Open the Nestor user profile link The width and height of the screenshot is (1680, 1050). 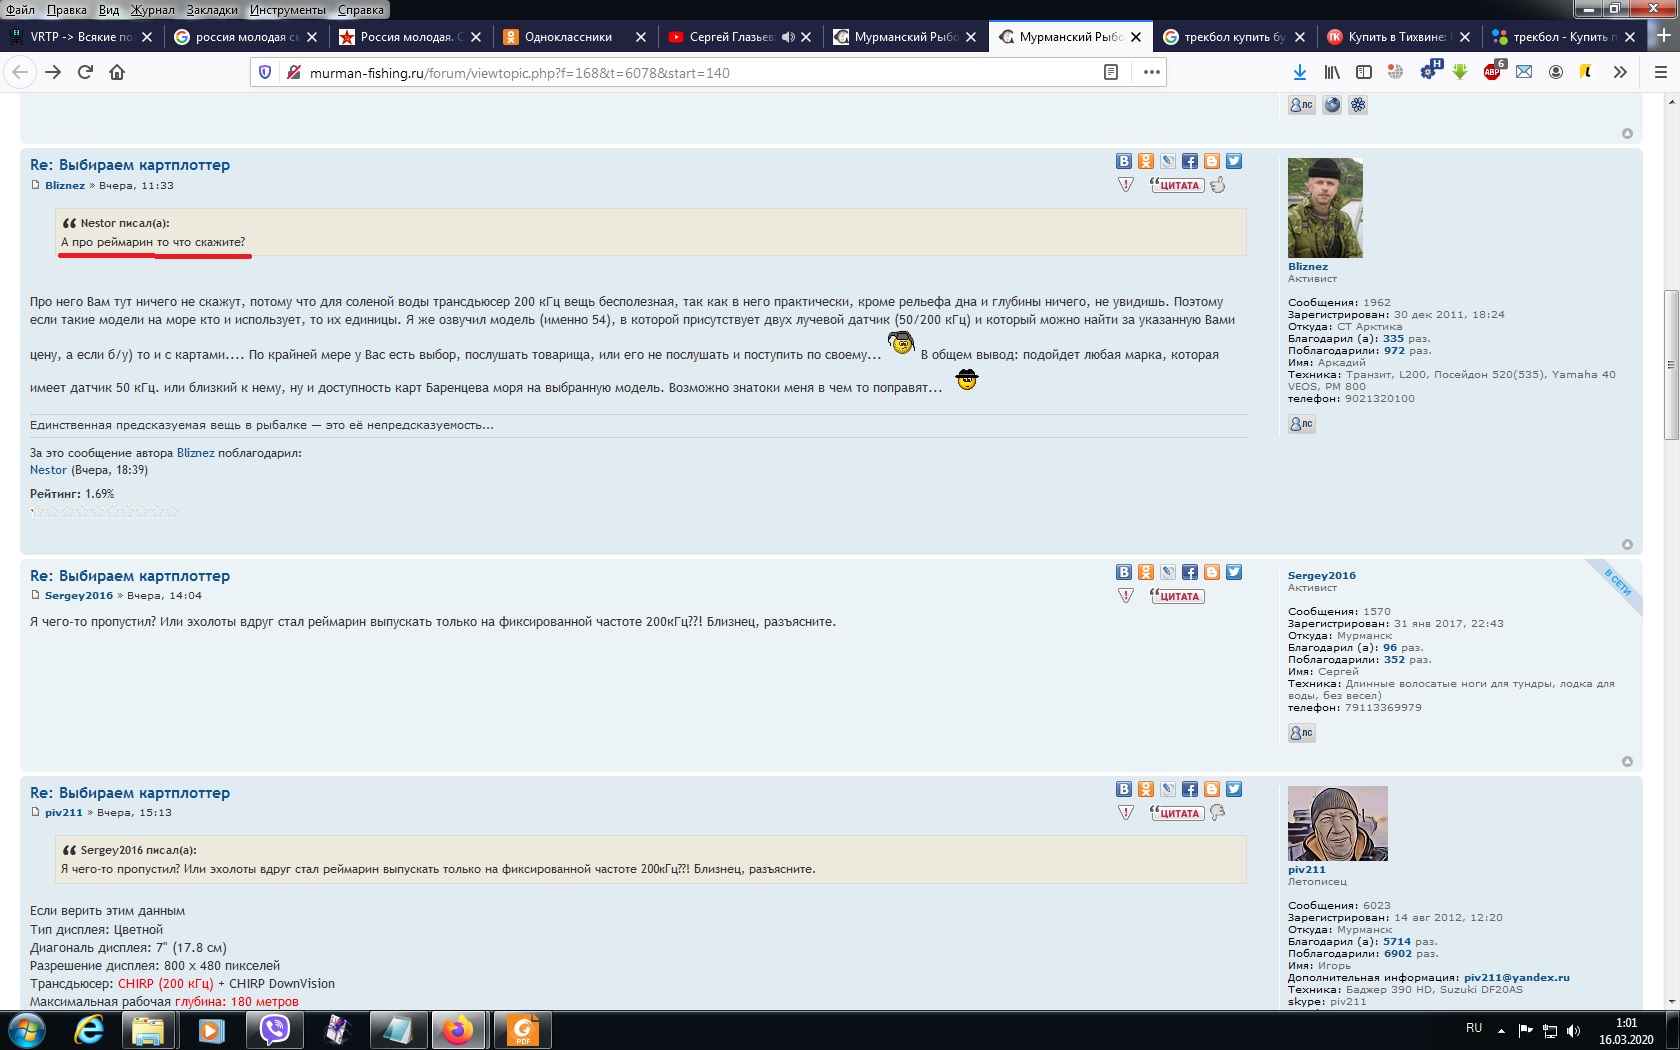(48, 470)
